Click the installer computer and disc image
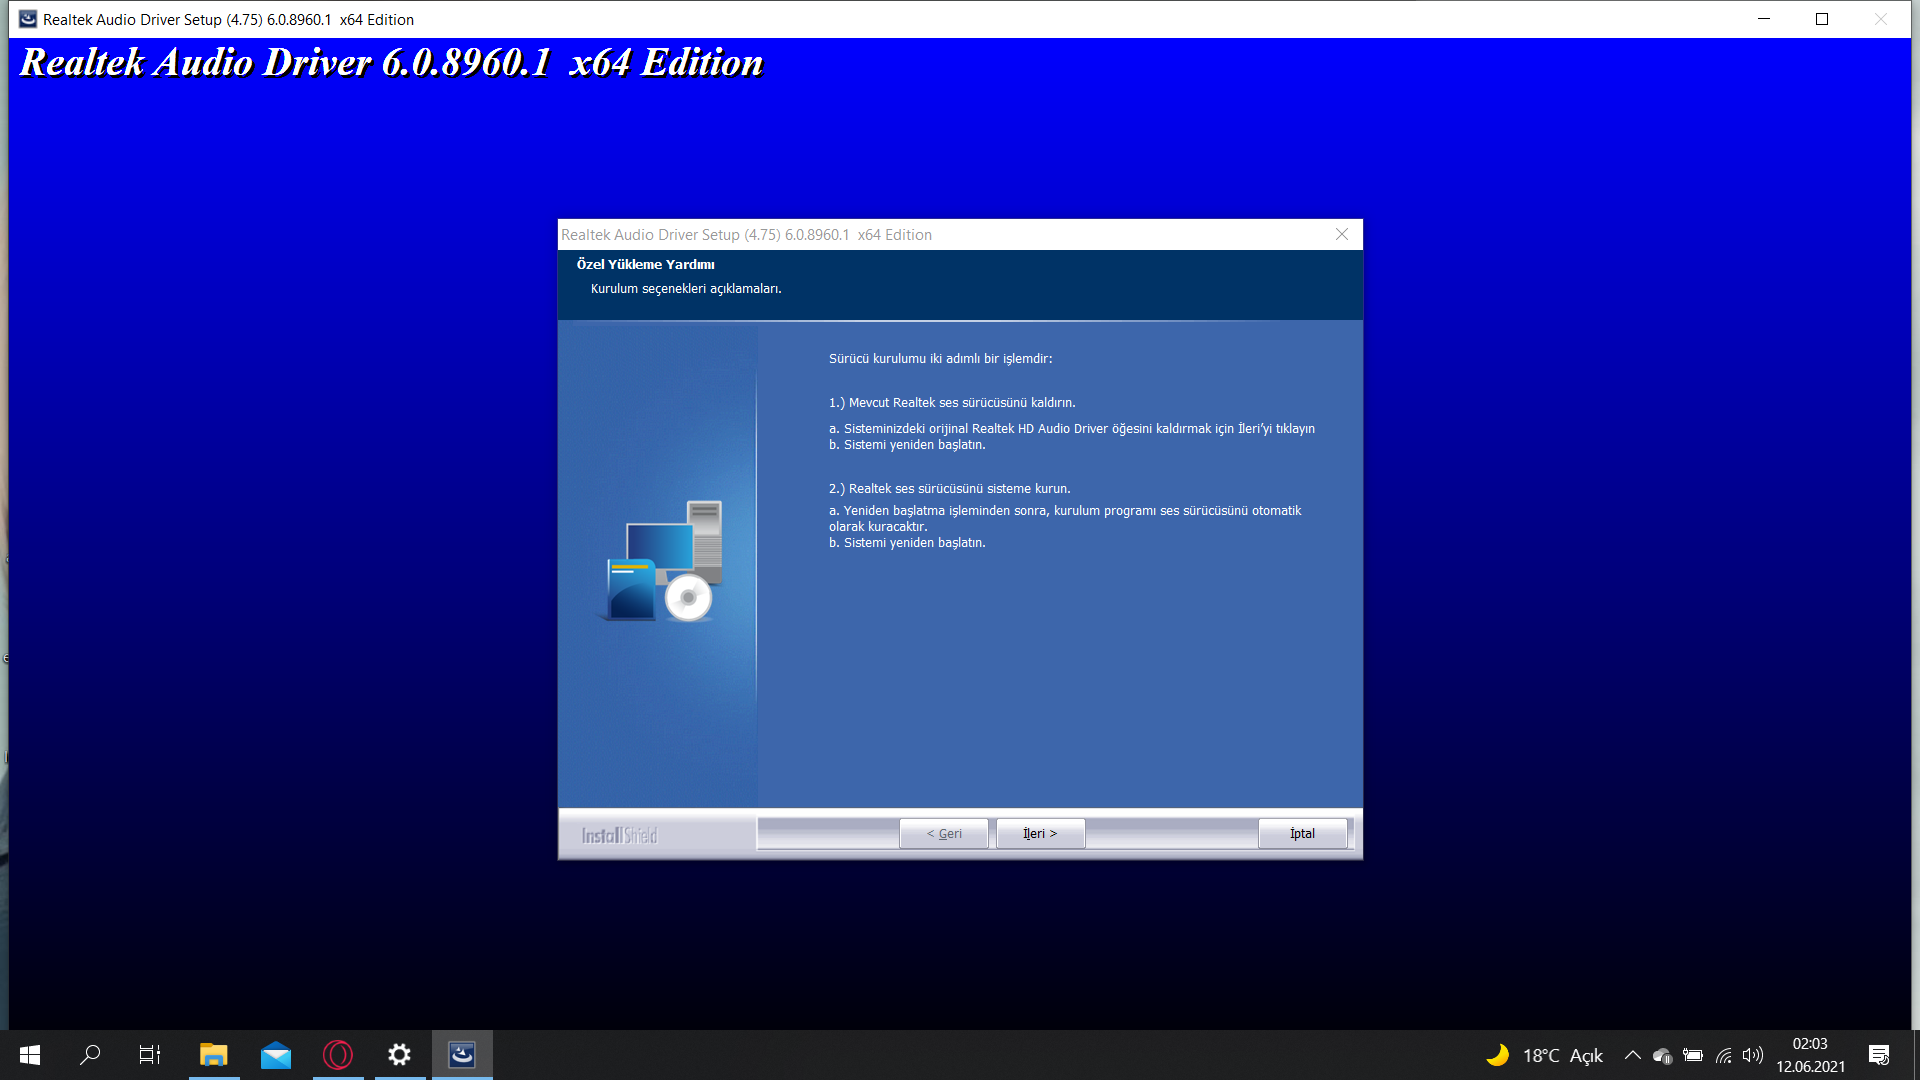1920x1080 pixels. [660, 561]
